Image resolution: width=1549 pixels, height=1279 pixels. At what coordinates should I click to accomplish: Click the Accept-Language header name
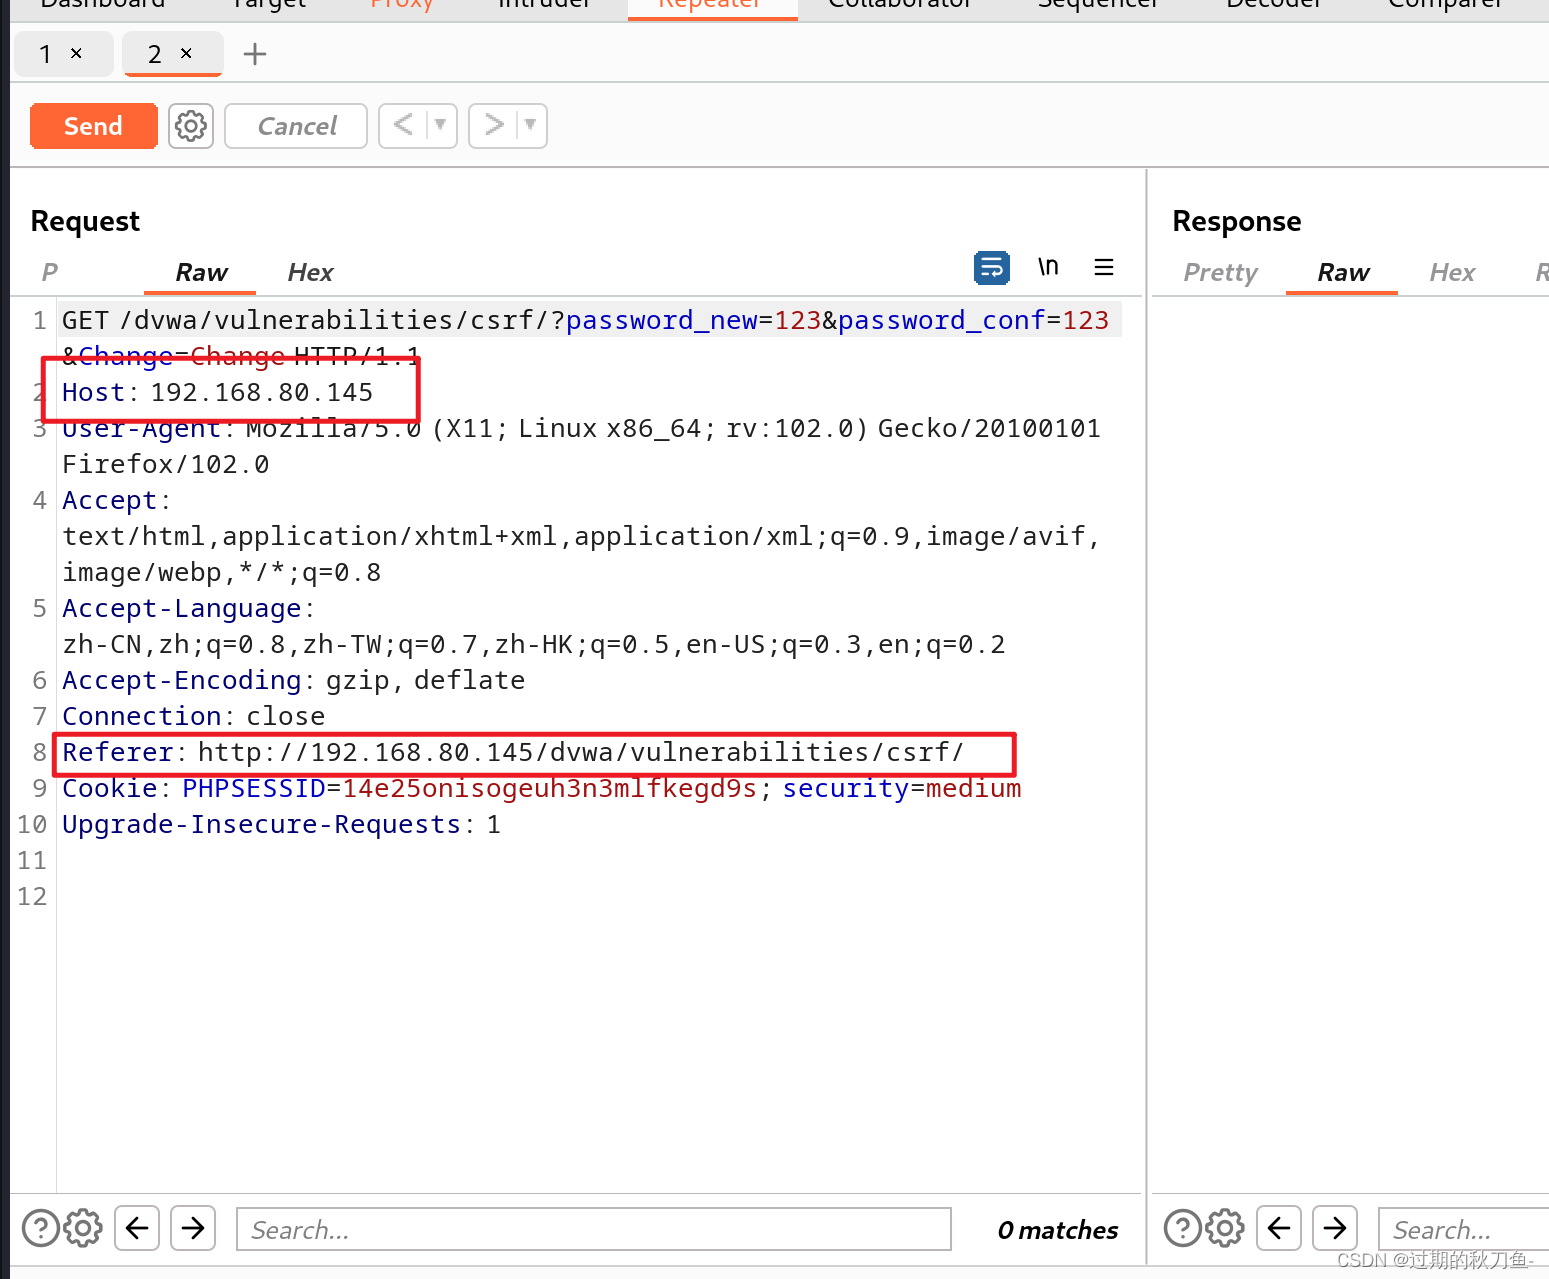182,608
